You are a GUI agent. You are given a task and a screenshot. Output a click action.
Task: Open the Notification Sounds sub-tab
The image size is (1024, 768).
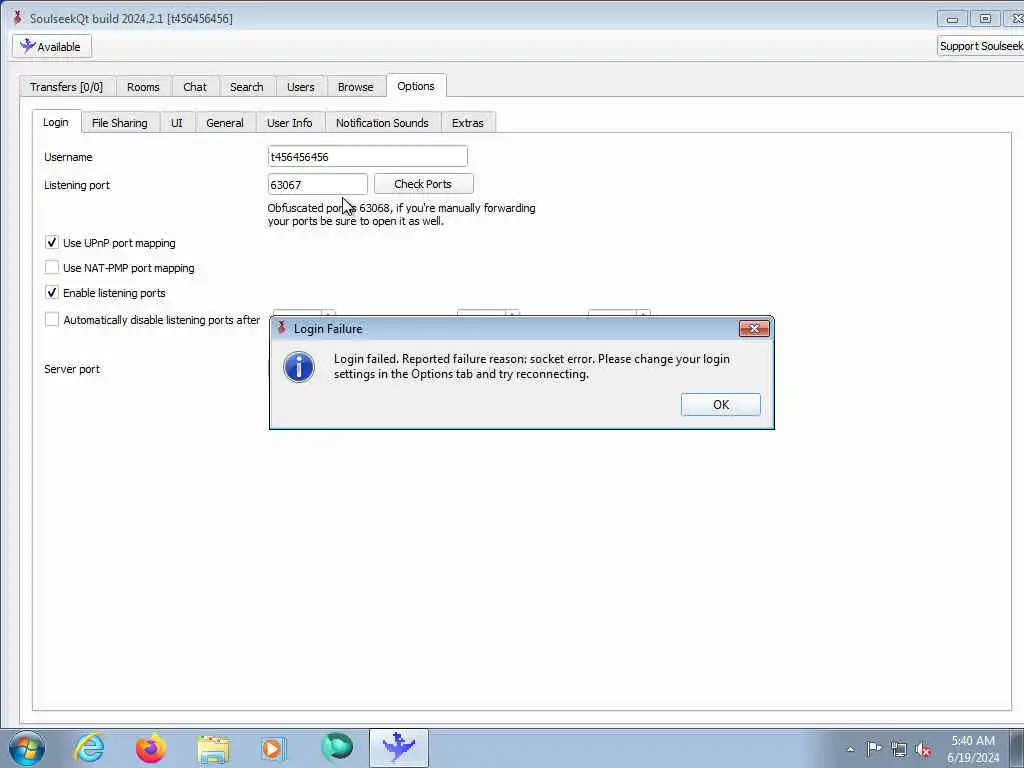[382, 123]
